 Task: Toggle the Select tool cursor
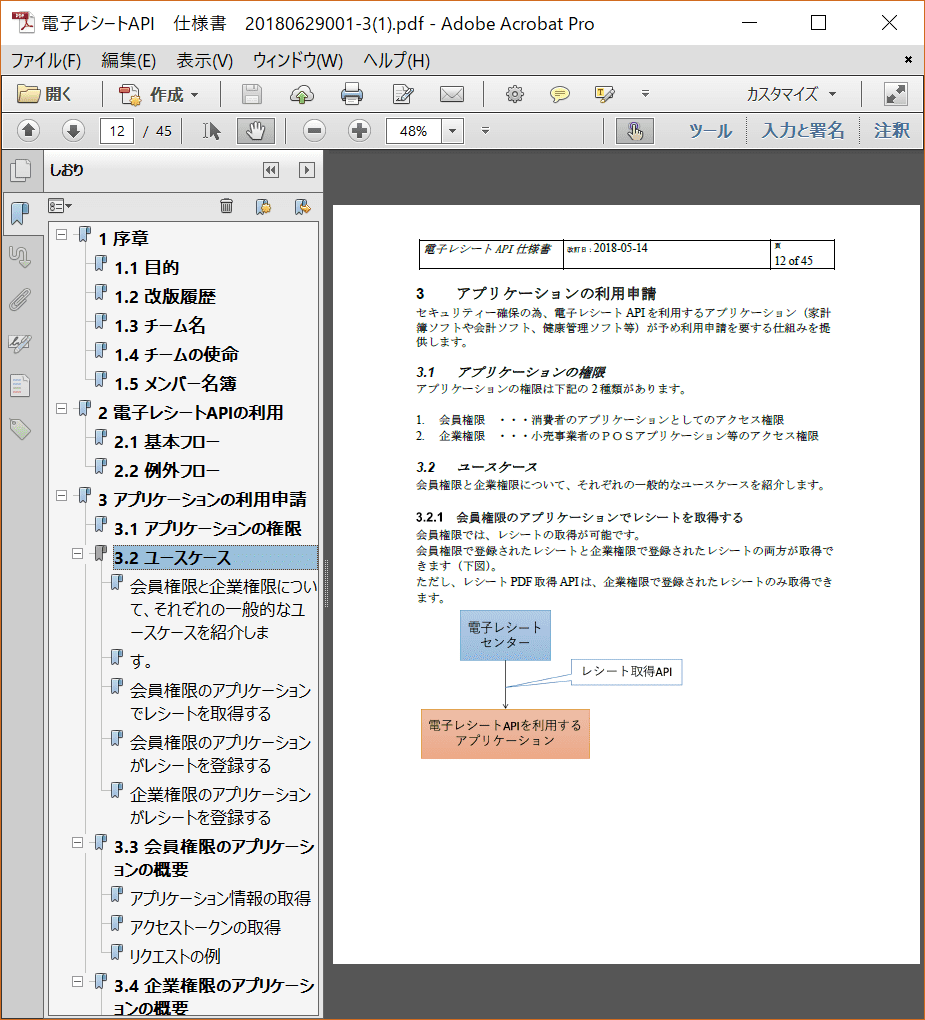point(212,131)
